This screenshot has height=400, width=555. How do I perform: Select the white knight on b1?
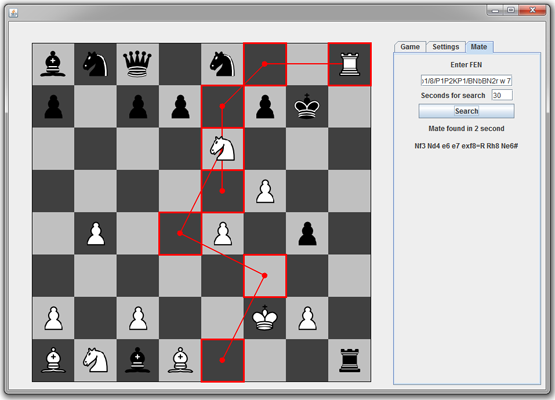pyautogui.click(x=95, y=360)
